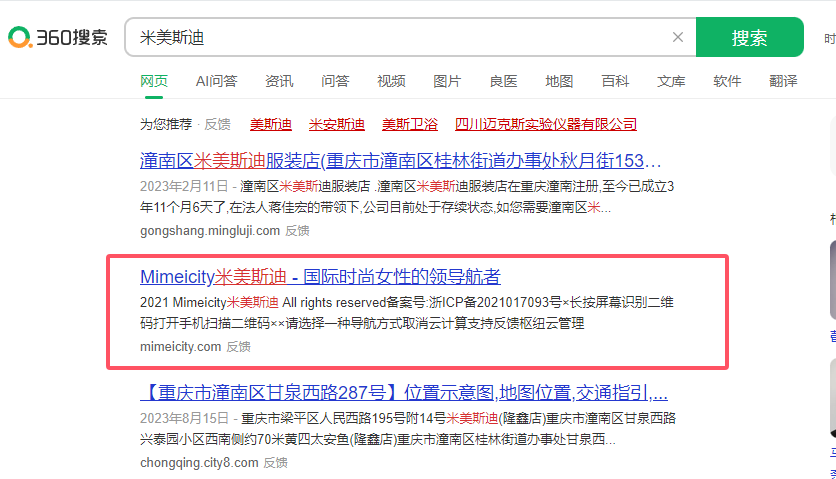Click 反馈 beside chongqing.city8.com
This screenshot has height=479, width=836.
(276, 462)
